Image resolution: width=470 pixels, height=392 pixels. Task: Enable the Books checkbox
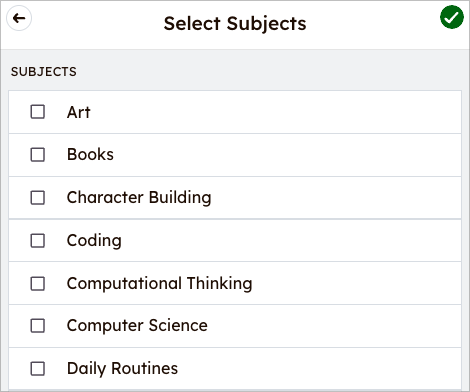pyautogui.click(x=38, y=155)
